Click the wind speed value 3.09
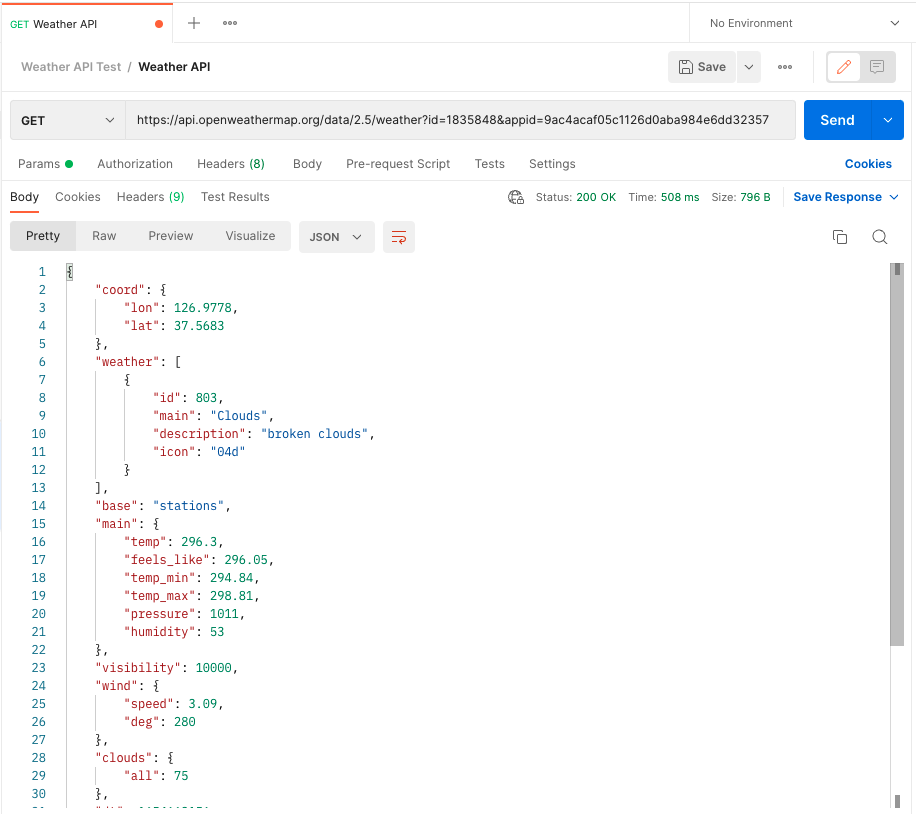This screenshot has height=814, width=916. click(x=203, y=704)
